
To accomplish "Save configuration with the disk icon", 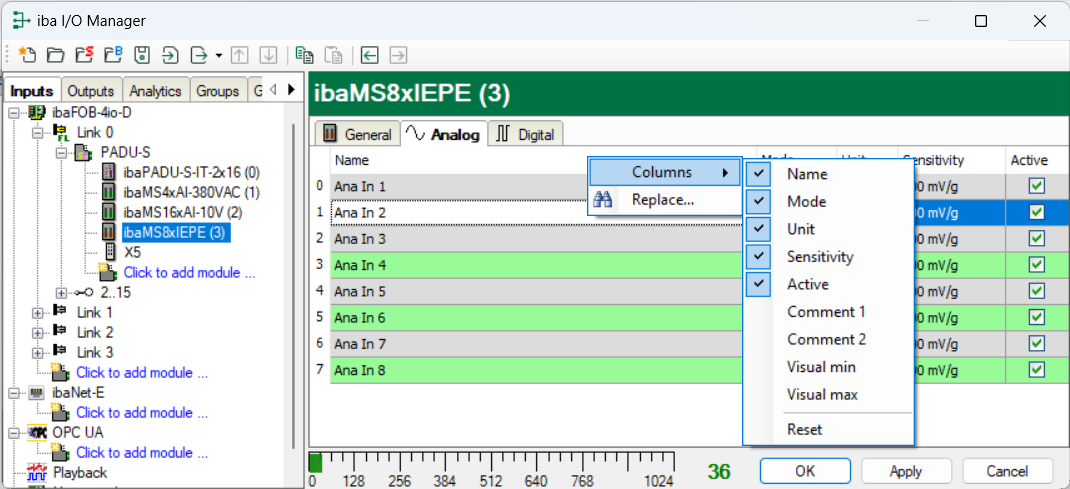I will tap(141, 55).
